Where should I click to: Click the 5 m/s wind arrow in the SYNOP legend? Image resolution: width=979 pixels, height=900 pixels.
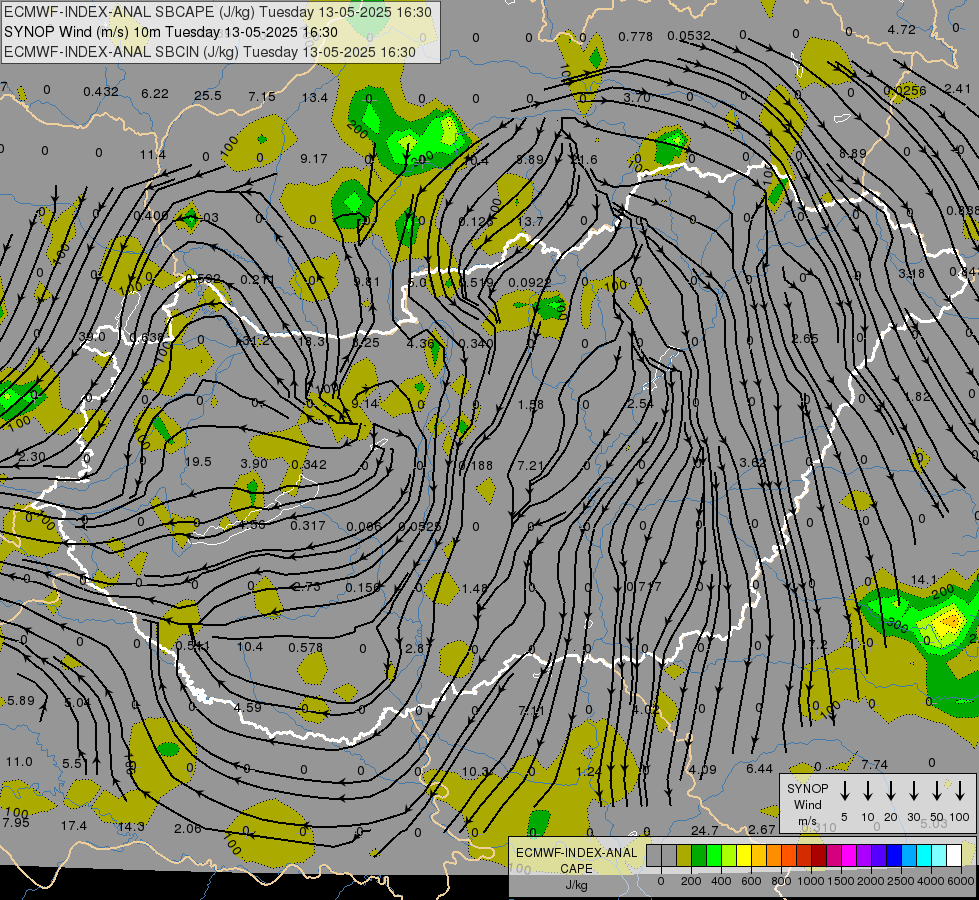[844, 790]
